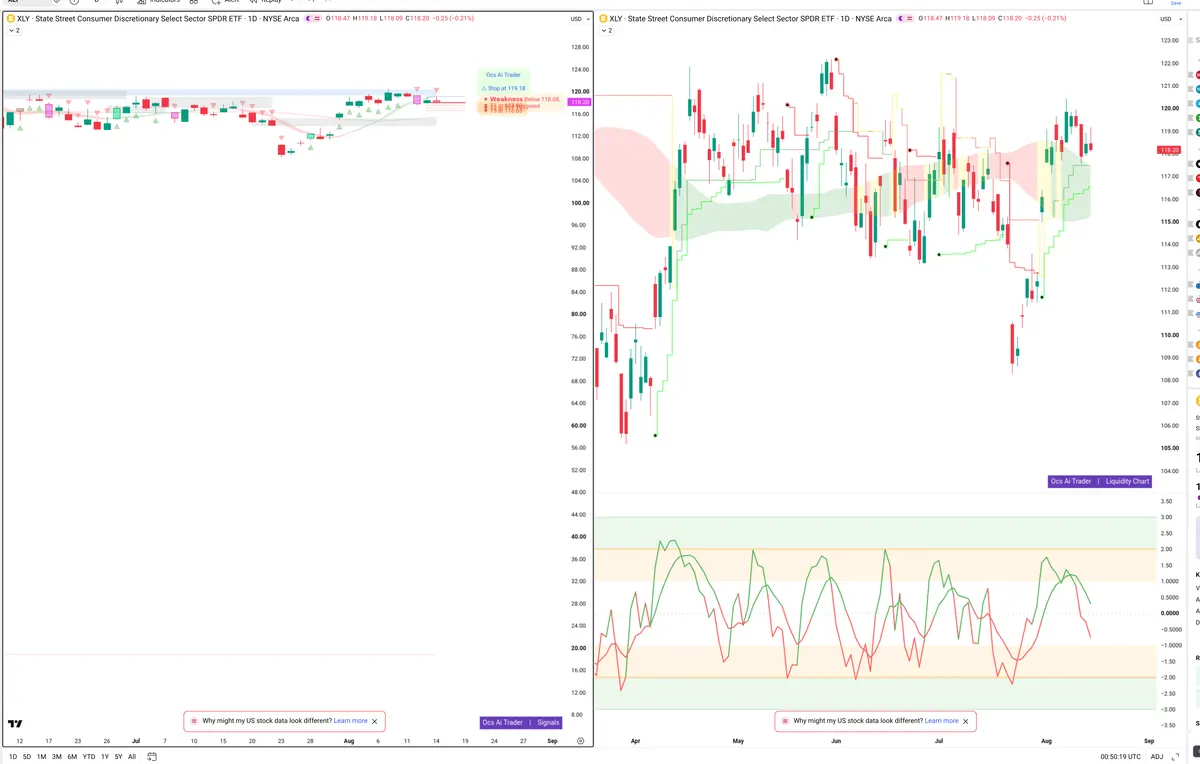Click the 118.20 current price label in left chart

(x=578, y=102)
